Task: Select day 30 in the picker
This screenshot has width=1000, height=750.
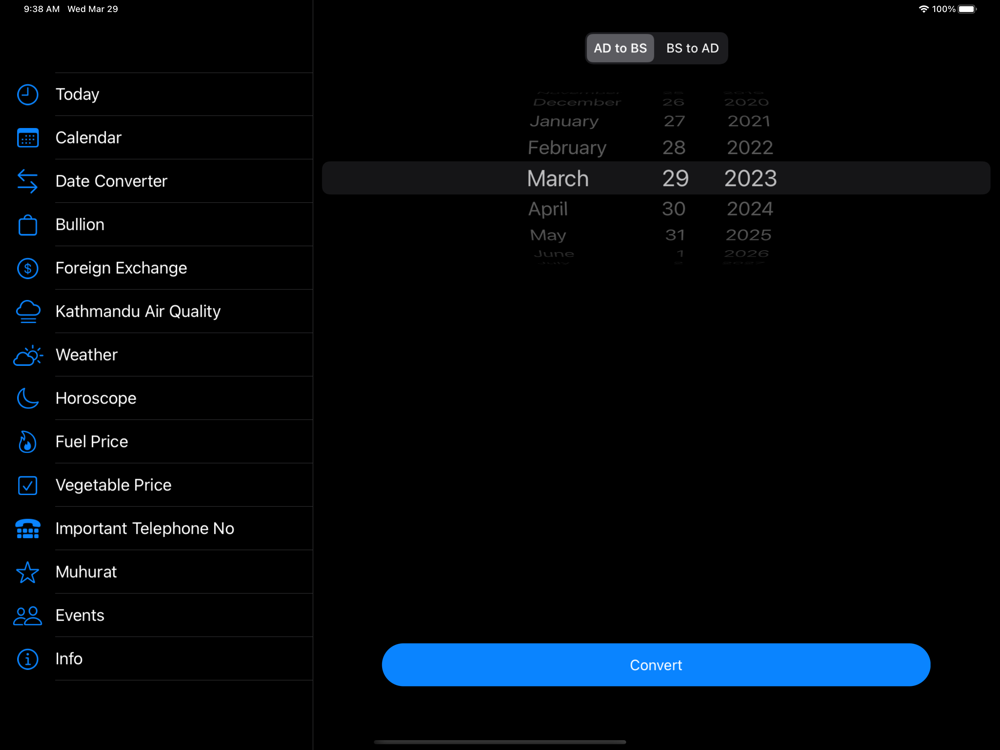Action: (673, 209)
